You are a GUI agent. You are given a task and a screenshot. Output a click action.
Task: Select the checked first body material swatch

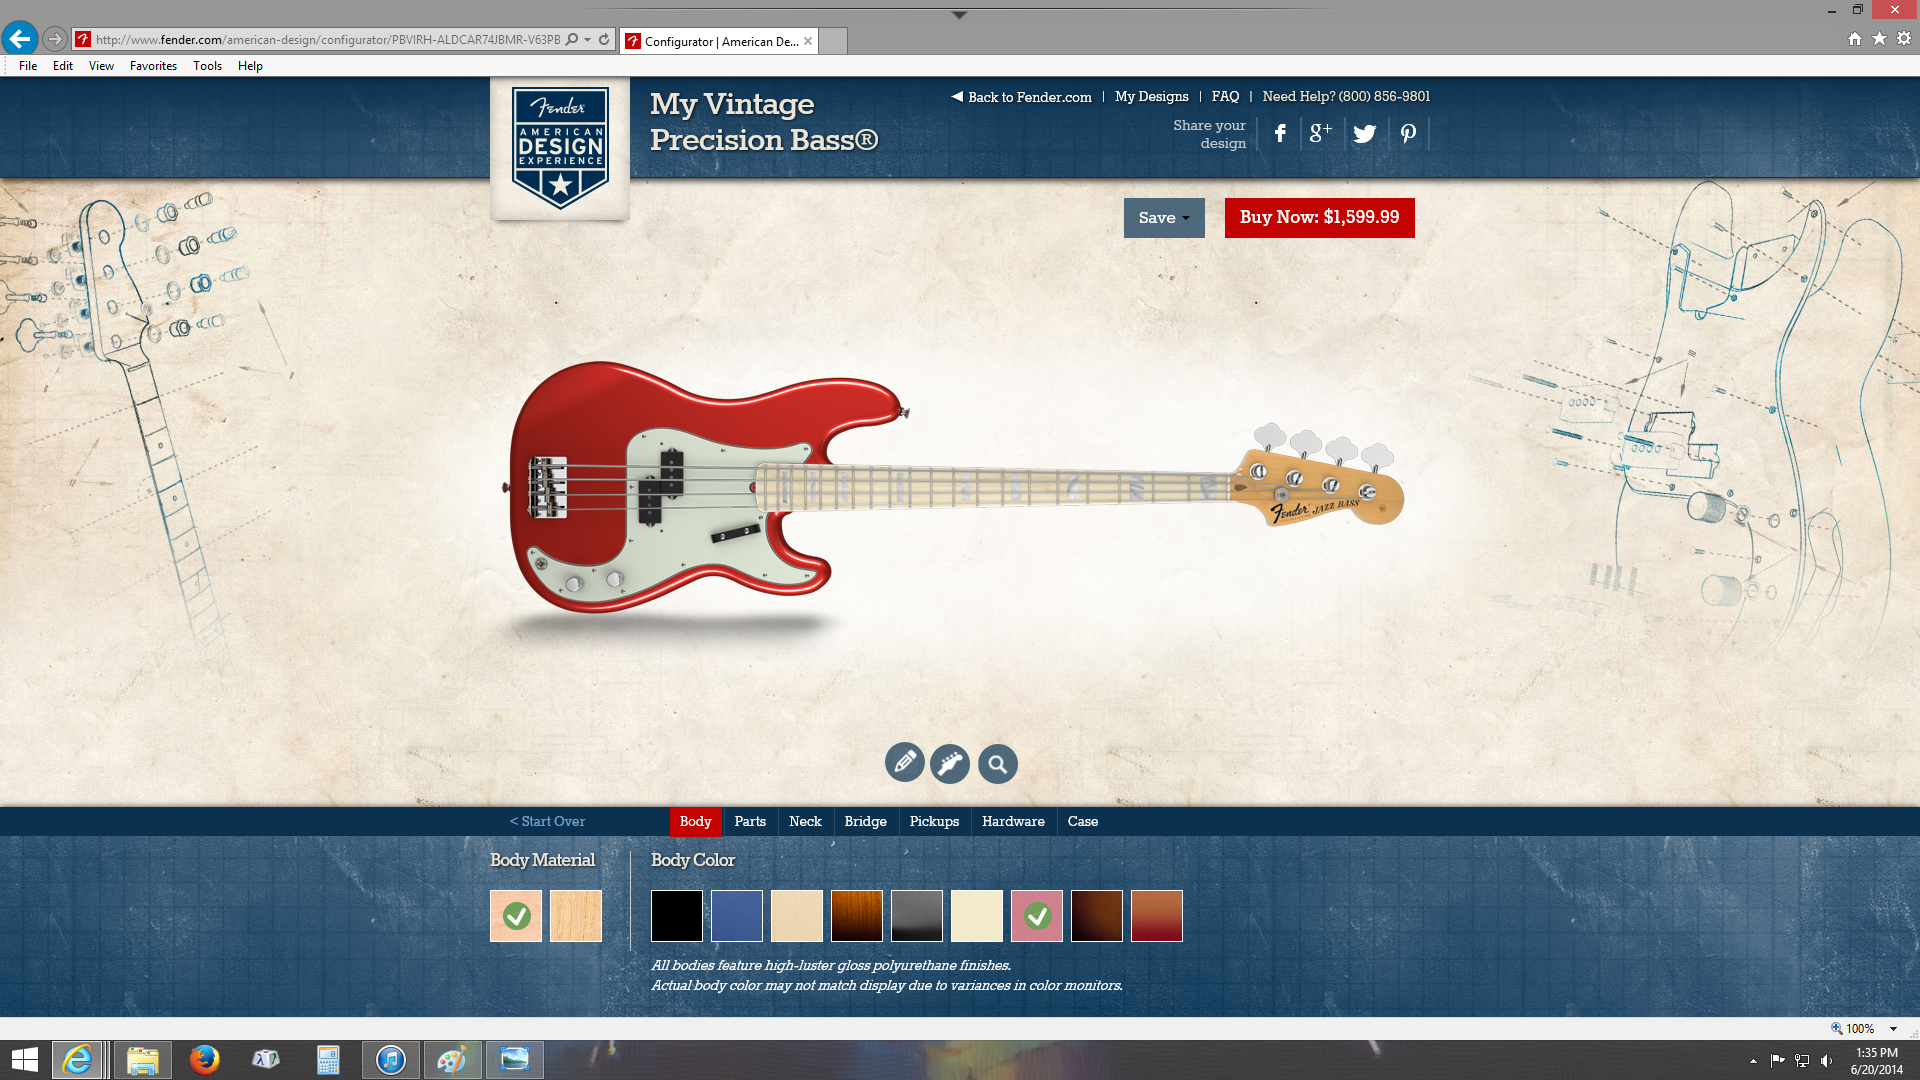516,916
